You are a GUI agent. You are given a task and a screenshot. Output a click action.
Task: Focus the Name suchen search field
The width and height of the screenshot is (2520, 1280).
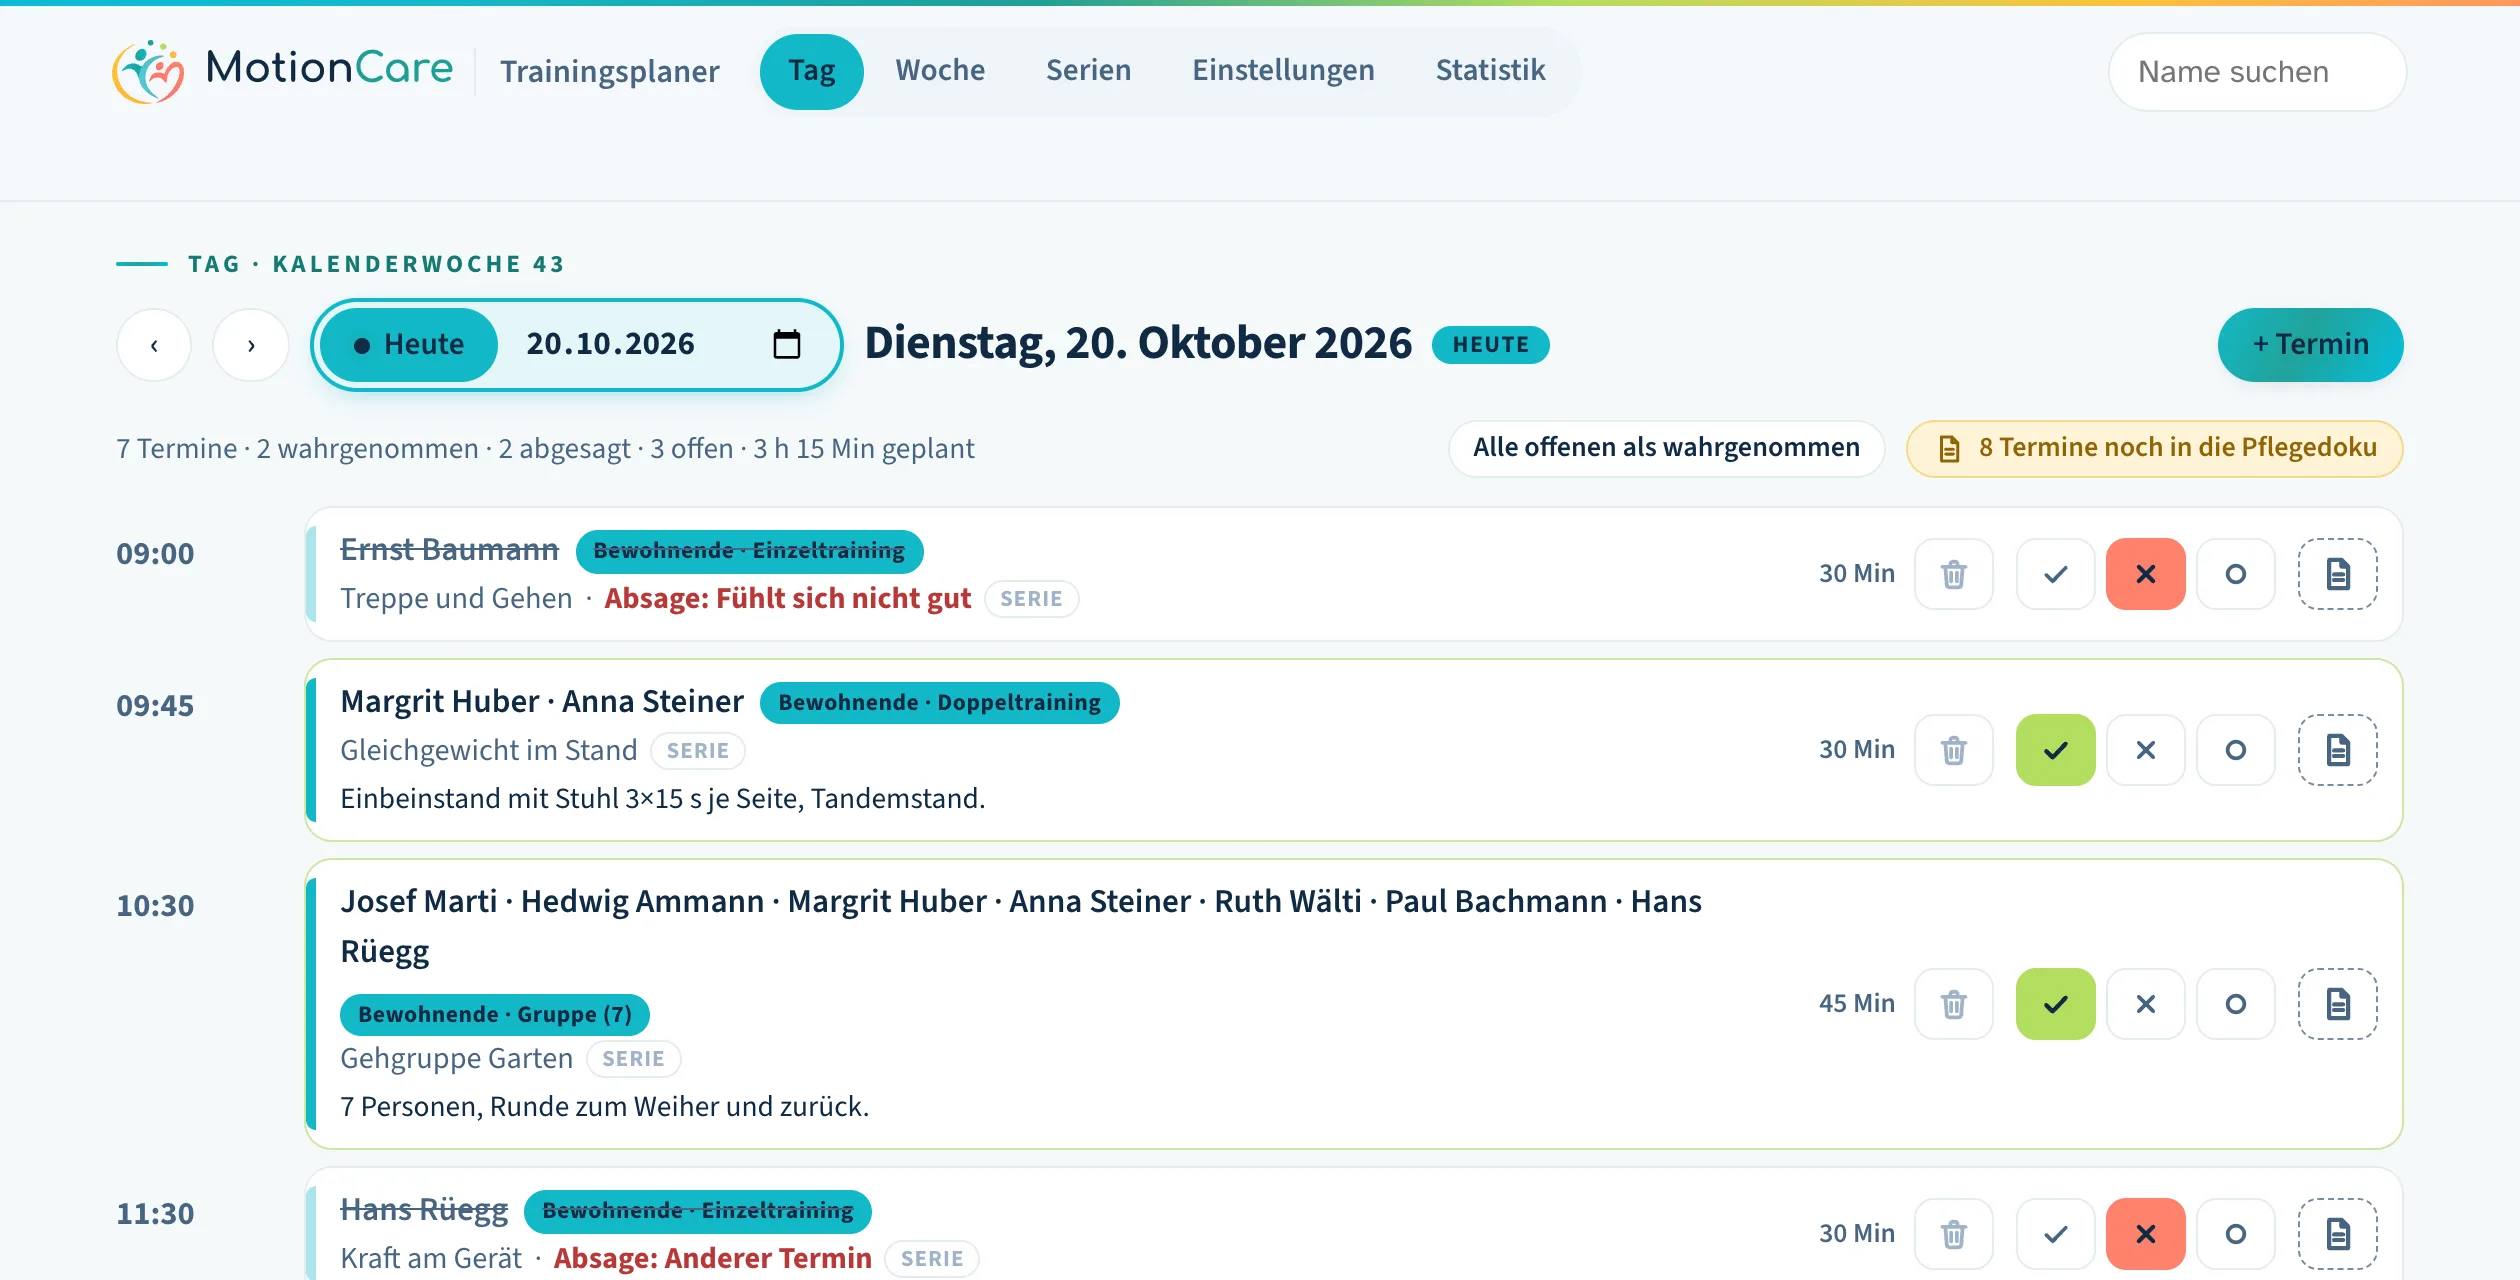(2256, 72)
